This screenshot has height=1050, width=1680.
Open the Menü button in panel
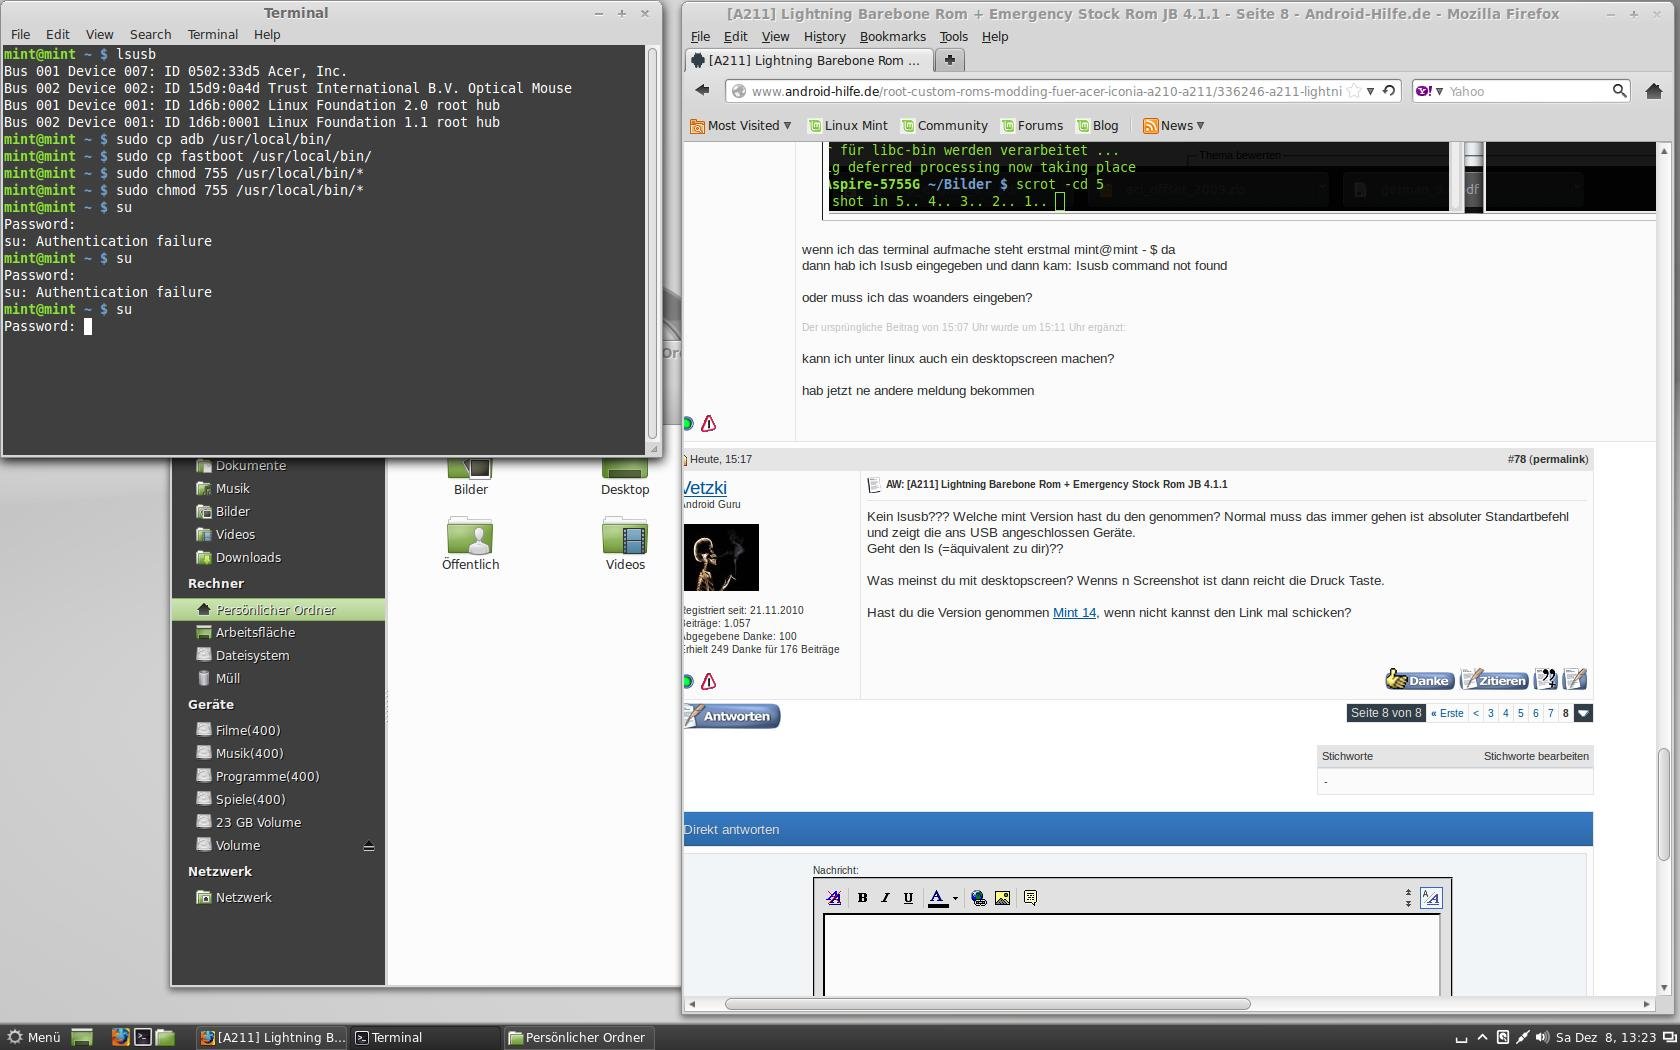point(34,1037)
